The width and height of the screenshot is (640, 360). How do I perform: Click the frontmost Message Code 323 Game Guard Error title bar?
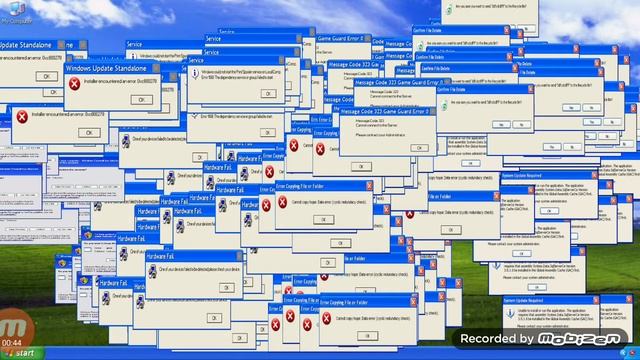tap(387, 111)
